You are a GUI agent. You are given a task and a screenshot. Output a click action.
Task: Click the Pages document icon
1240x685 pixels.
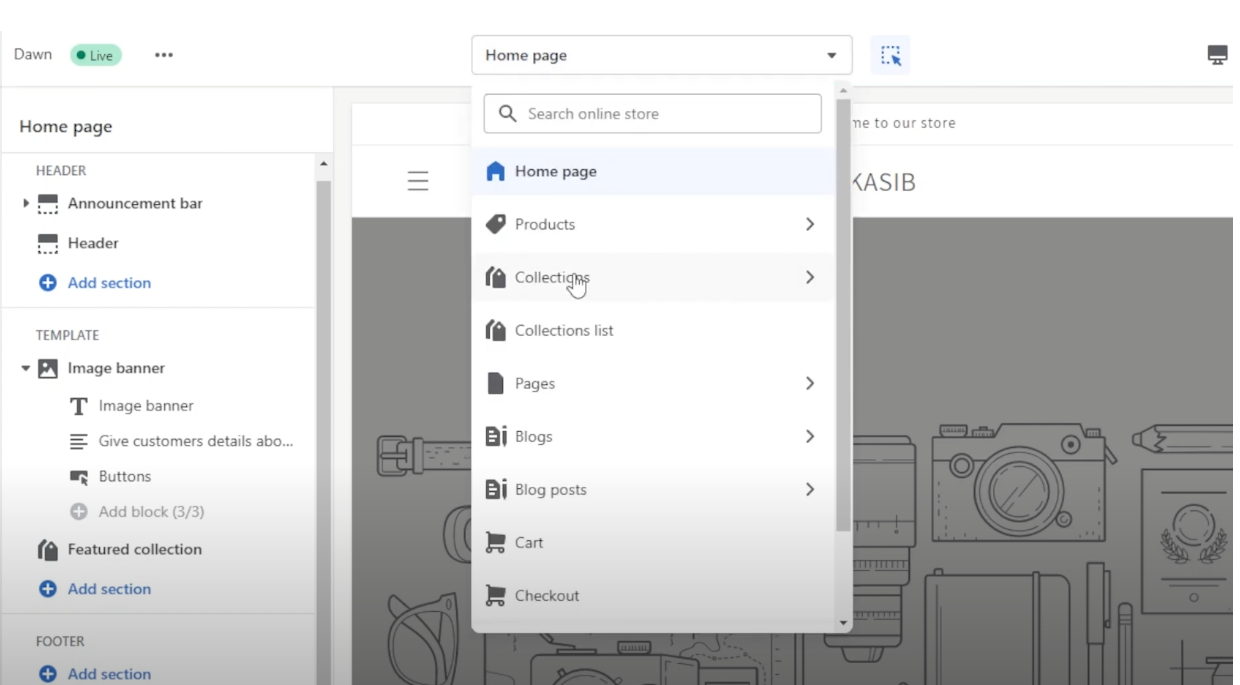[x=495, y=383]
